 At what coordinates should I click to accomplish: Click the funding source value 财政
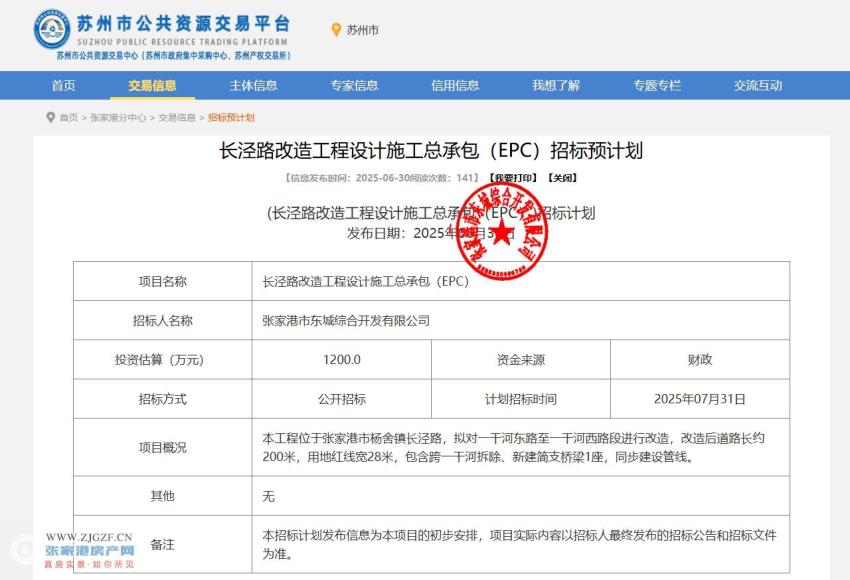pyautogui.click(x=700, y=359)
